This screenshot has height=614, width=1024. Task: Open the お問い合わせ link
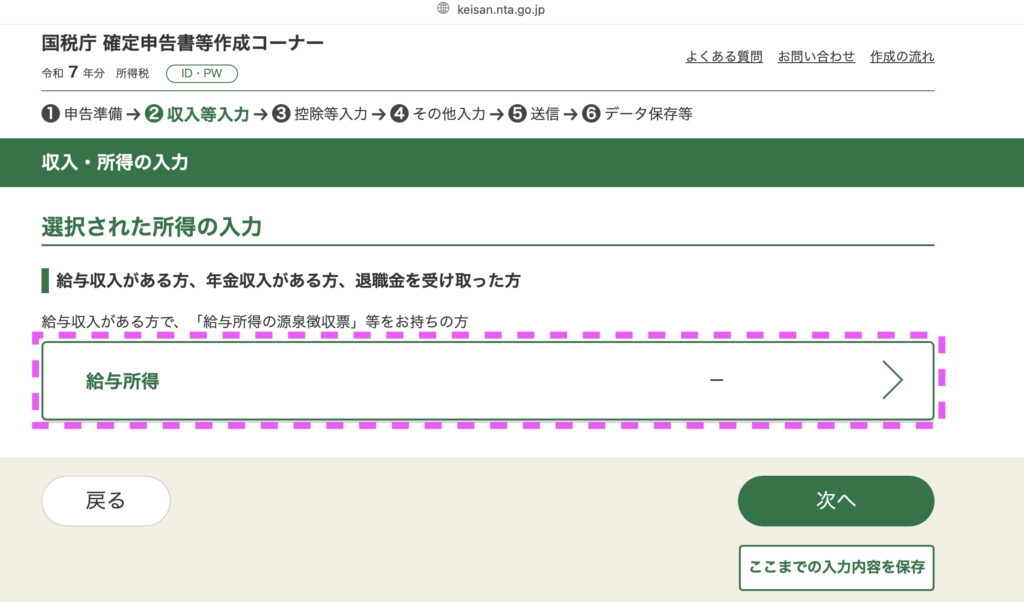coord(816,57)
